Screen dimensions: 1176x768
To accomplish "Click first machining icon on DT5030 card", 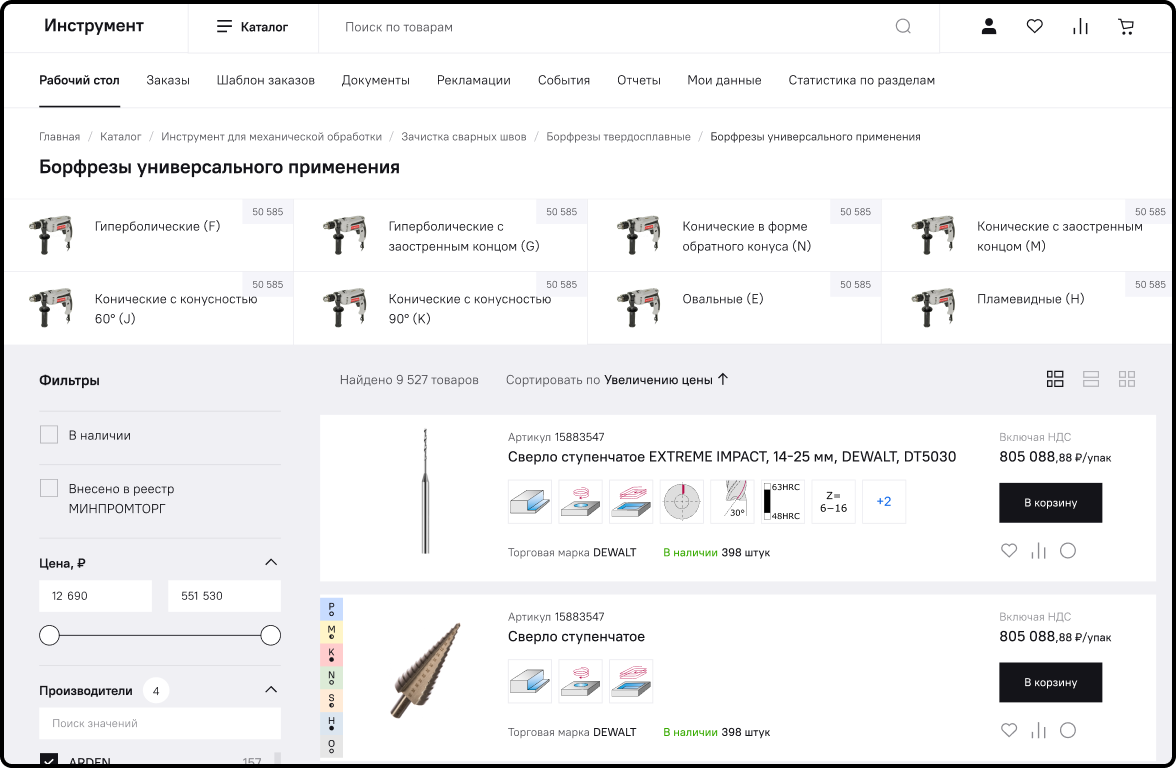I will [x=530, y=502].
